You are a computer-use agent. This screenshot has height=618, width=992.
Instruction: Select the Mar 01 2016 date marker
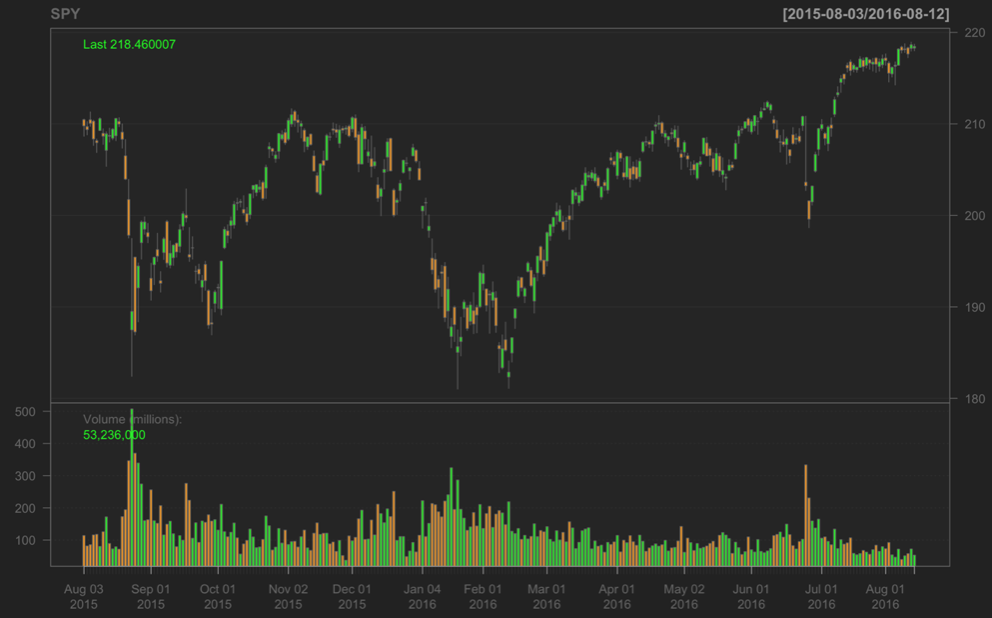(547, 596)
